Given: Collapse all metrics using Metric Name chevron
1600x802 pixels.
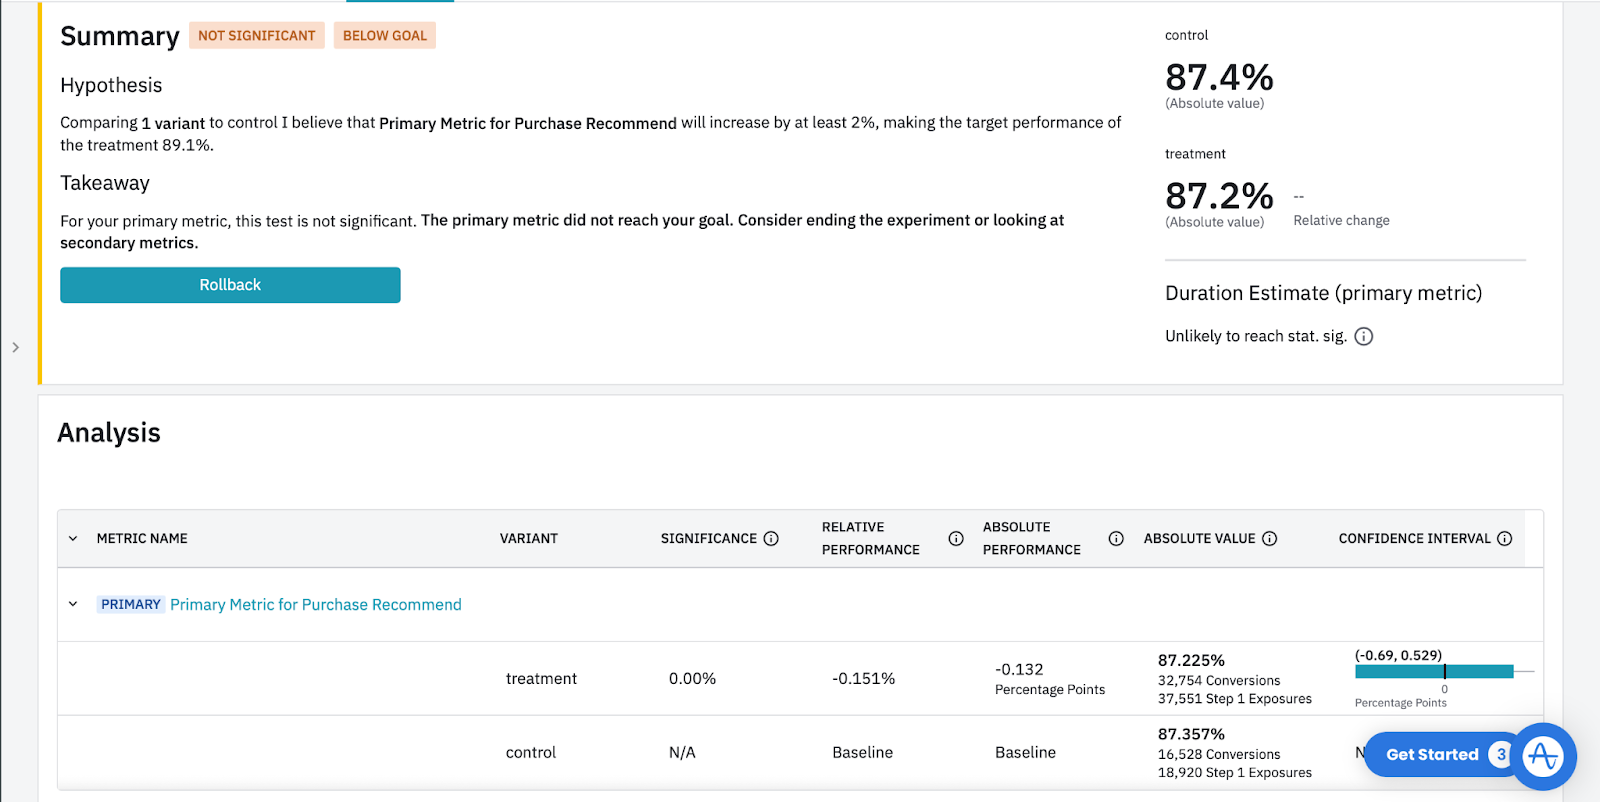Looking at the screenshot, I should (x=73, y=538).
